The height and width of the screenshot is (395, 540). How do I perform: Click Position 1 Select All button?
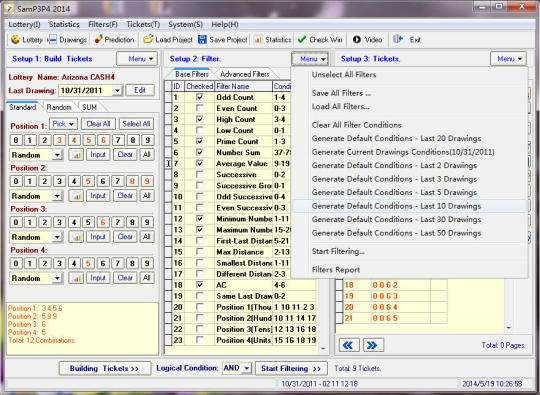coord(136,124)
